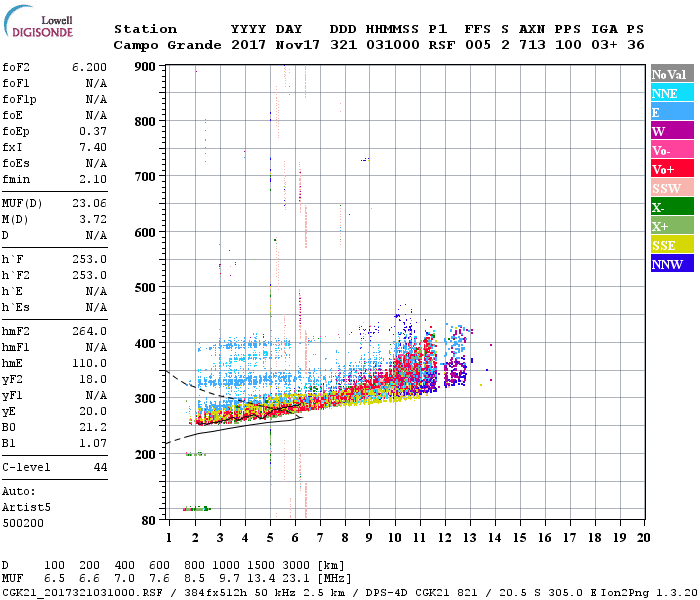Click the Lowell Digisonde logo
Image resolution: width=700 pixels, height=600 pixels.
(x=38, y=21)
